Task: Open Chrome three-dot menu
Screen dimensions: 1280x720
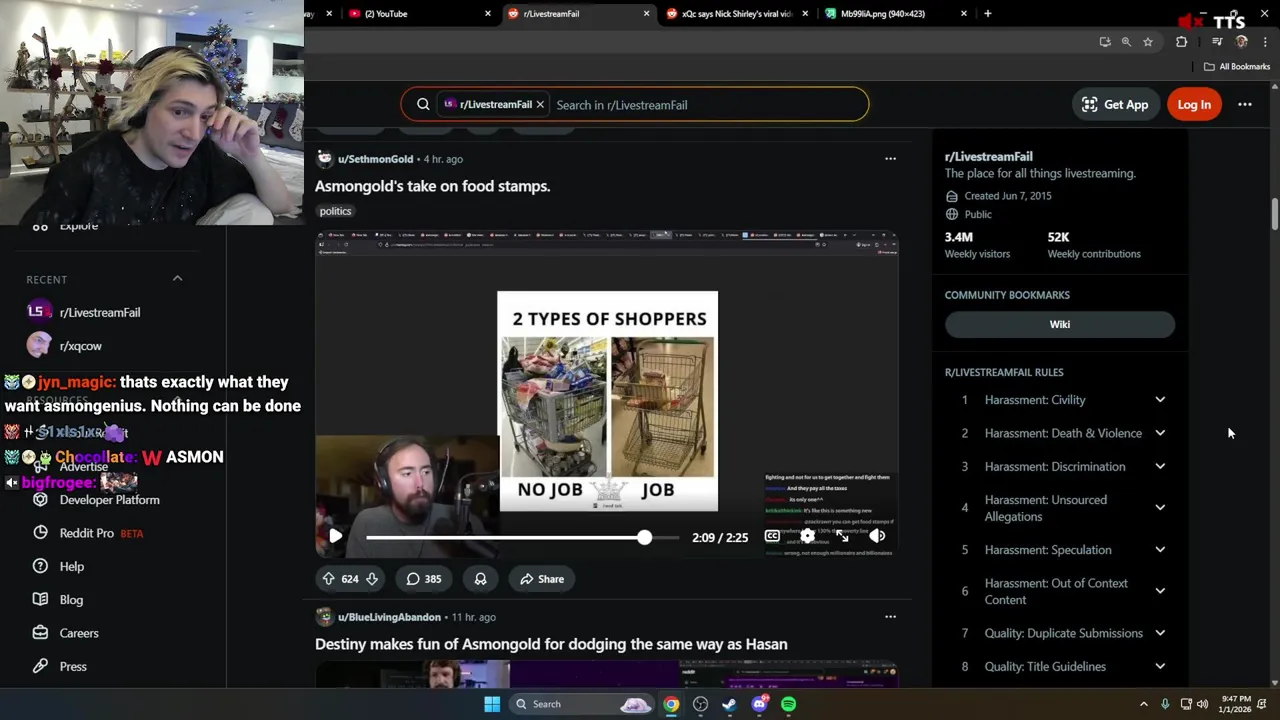Action: coord(1265,42)
